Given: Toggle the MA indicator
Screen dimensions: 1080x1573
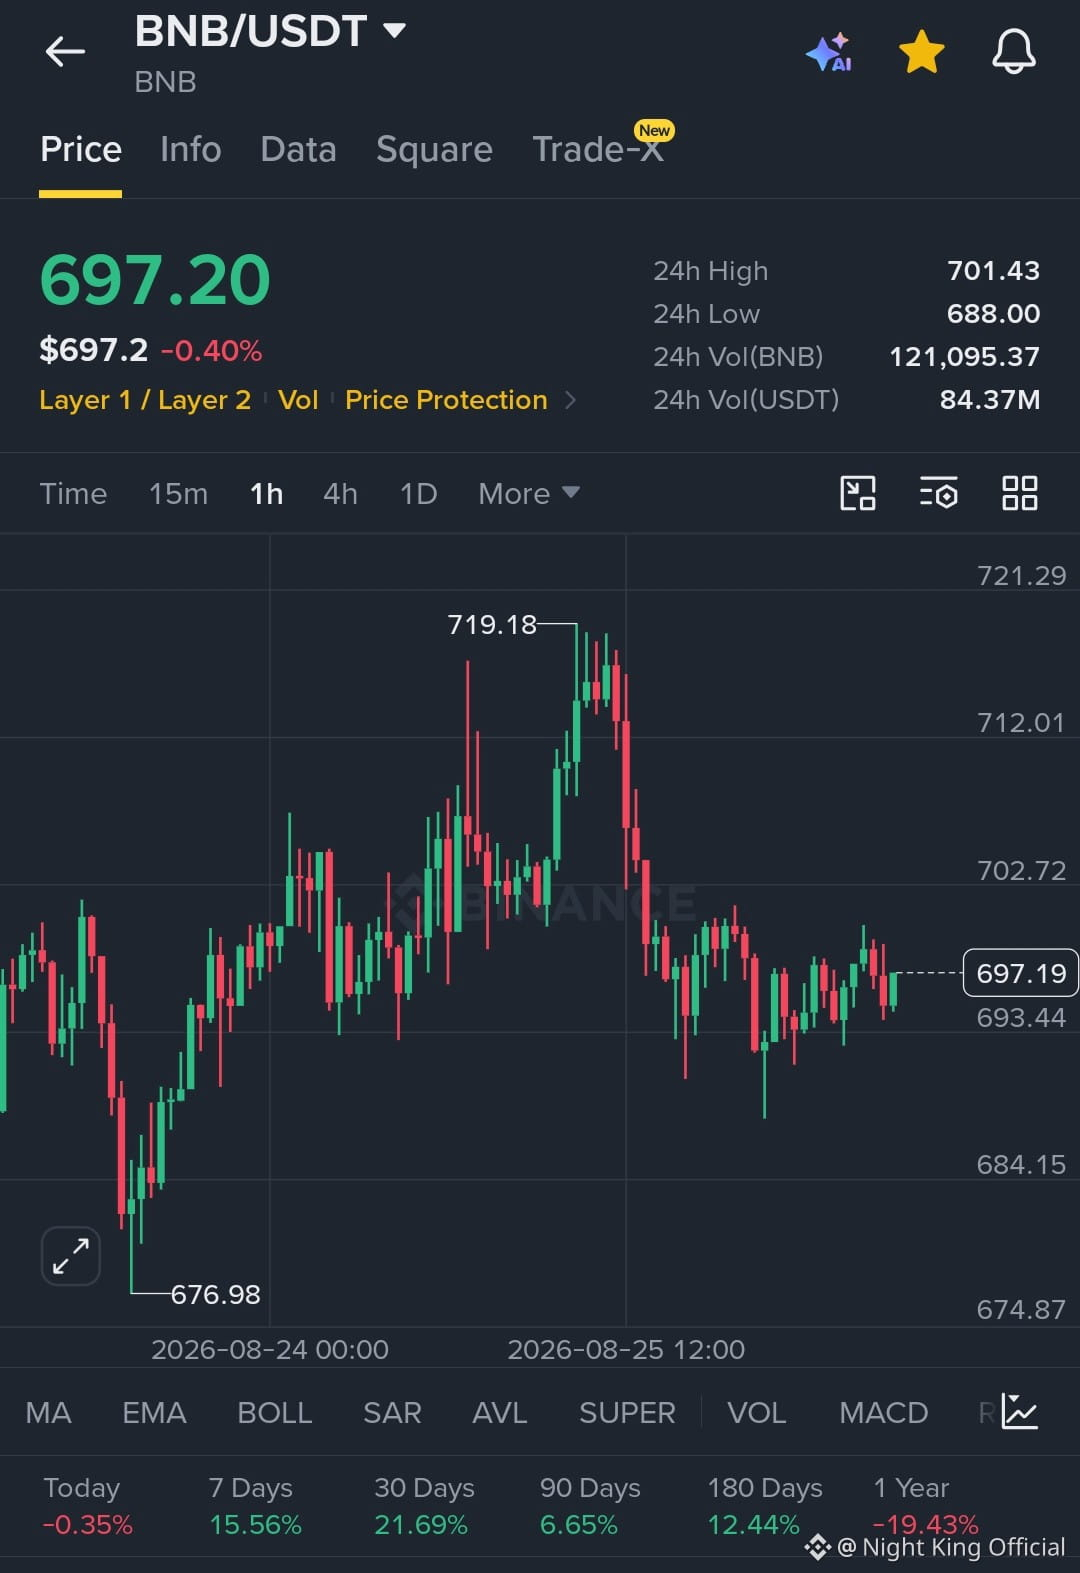Looking at the screenshot, I should click(x=48, y=1413).
